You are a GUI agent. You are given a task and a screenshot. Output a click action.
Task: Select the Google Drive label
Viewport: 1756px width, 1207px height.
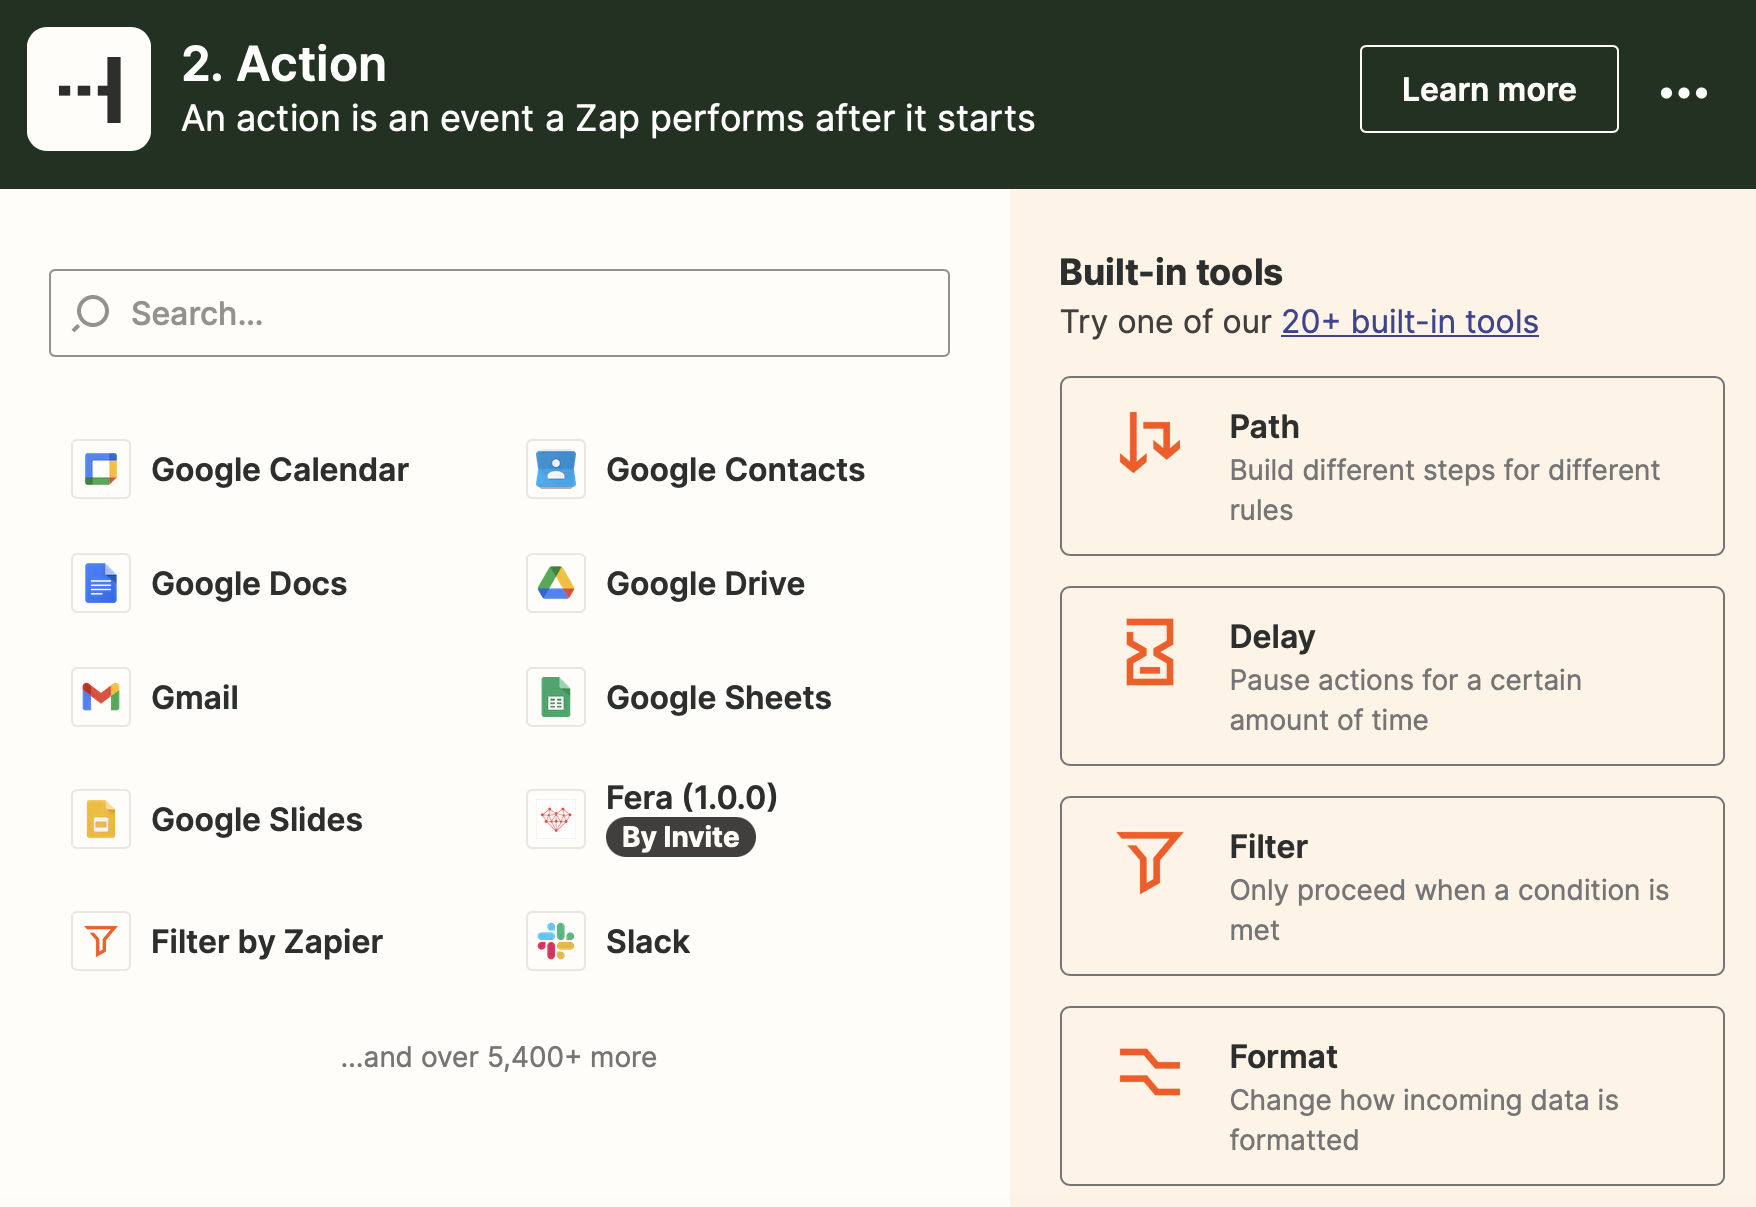coord(705,583)
